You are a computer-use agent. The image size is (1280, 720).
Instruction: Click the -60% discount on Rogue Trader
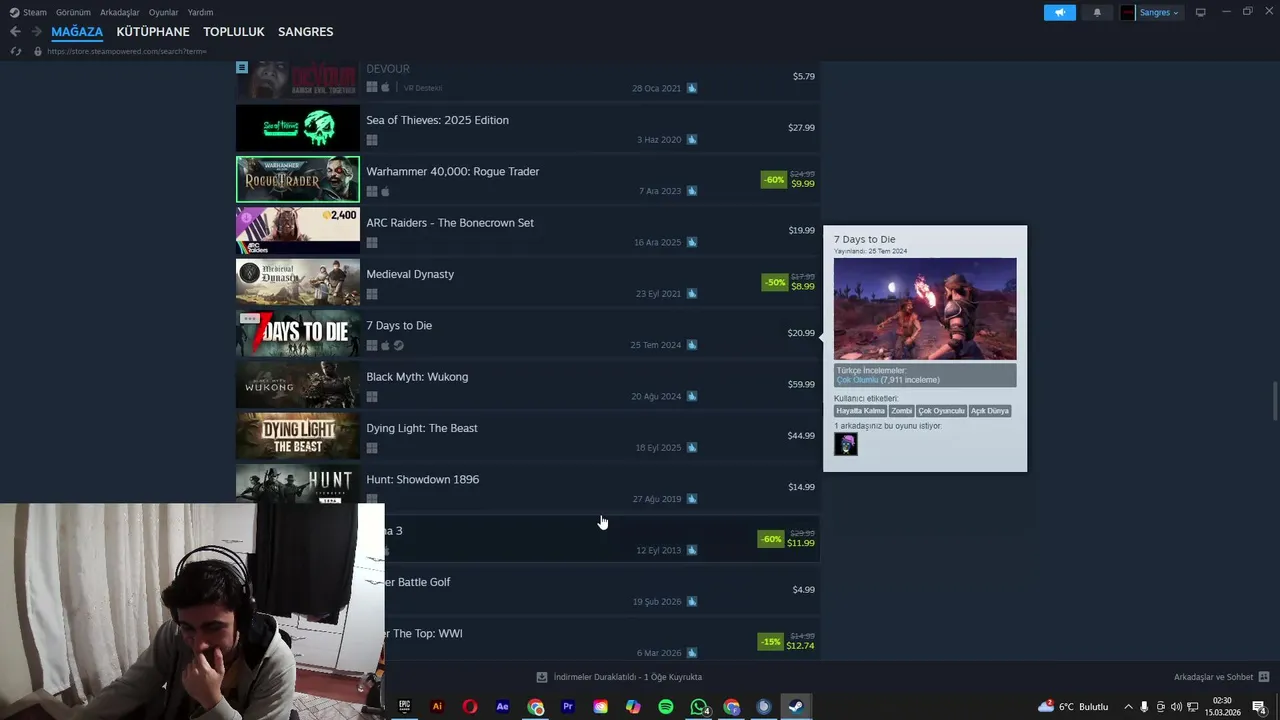773,180
